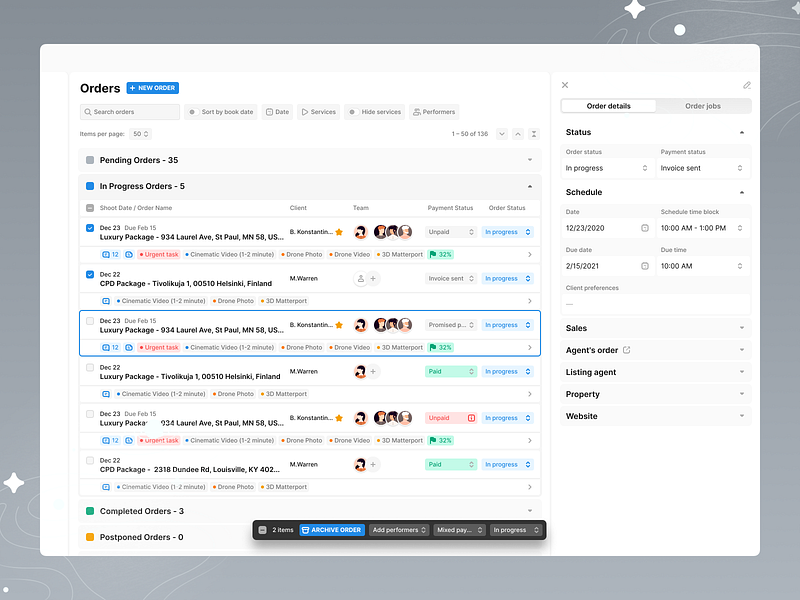
Task: Switch to the Order jobs tab
Action: click(703, 105)
